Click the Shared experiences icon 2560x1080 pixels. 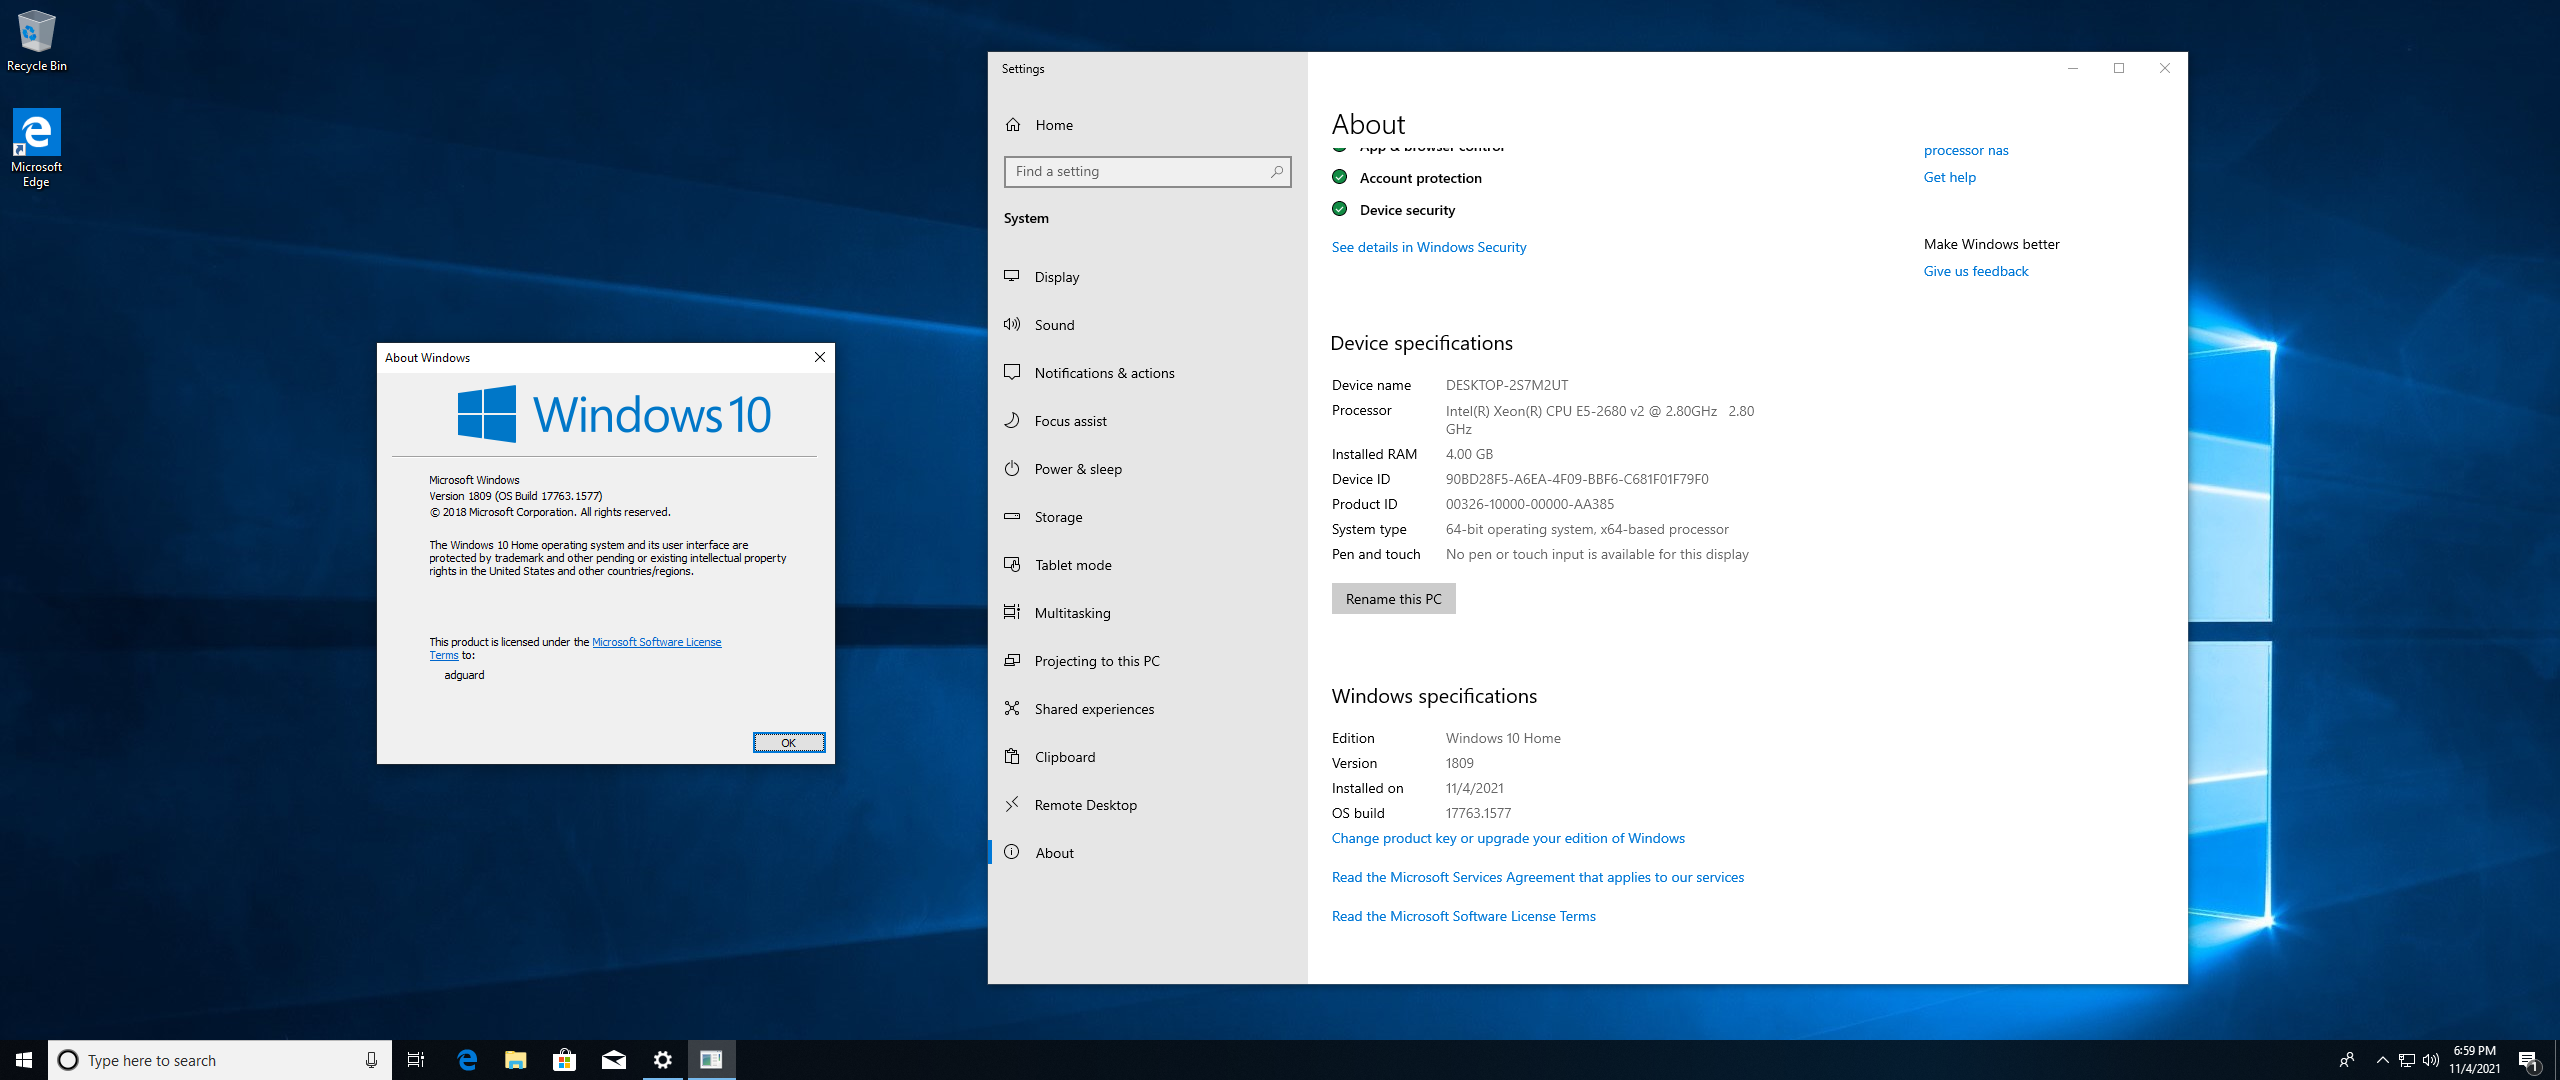pos(1012,708)
